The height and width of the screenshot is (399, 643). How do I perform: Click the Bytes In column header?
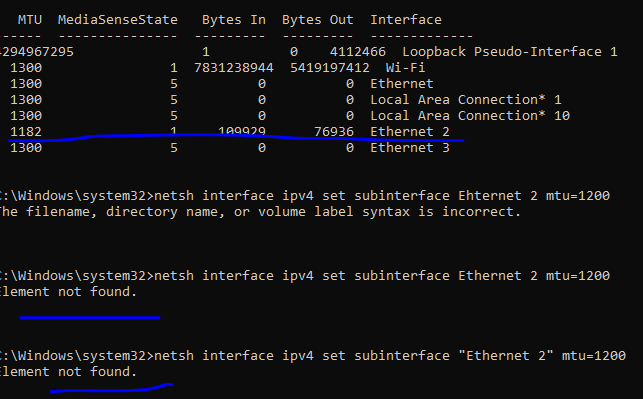234,20
